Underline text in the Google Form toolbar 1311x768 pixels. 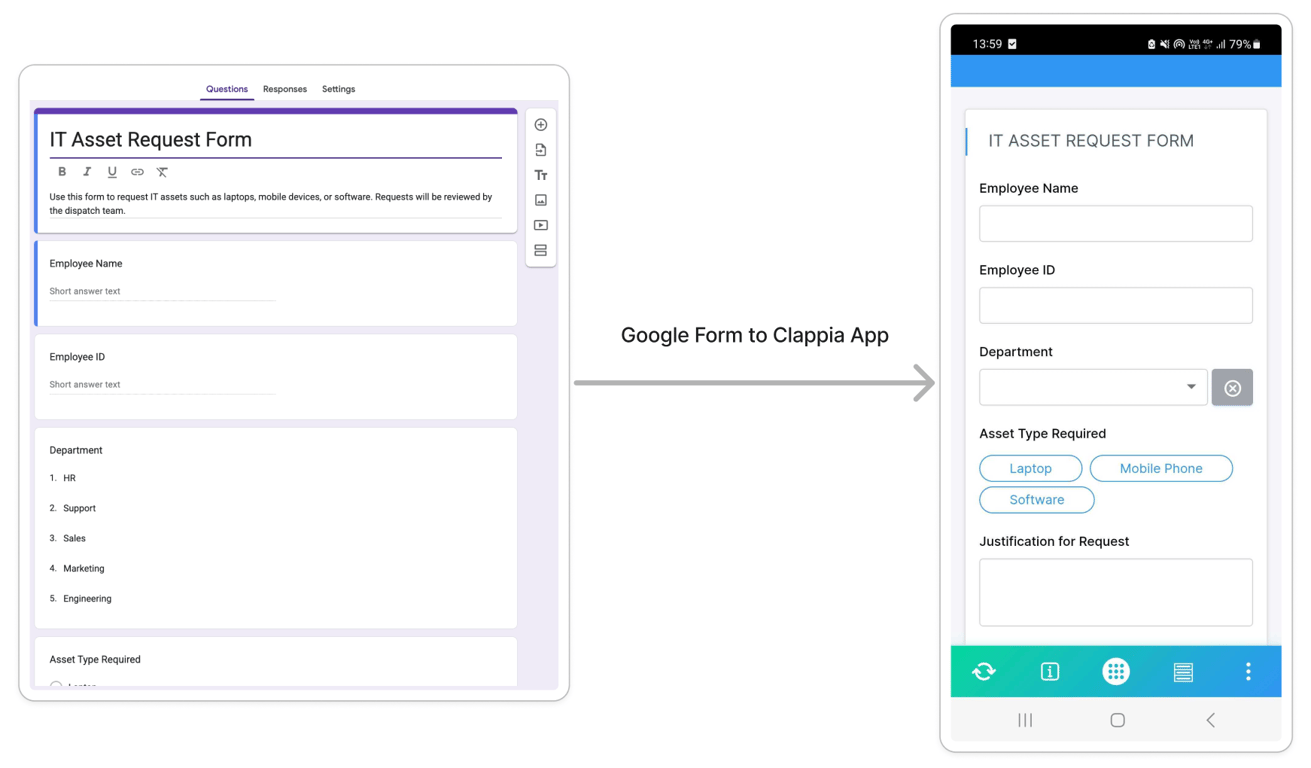[112, 172]
